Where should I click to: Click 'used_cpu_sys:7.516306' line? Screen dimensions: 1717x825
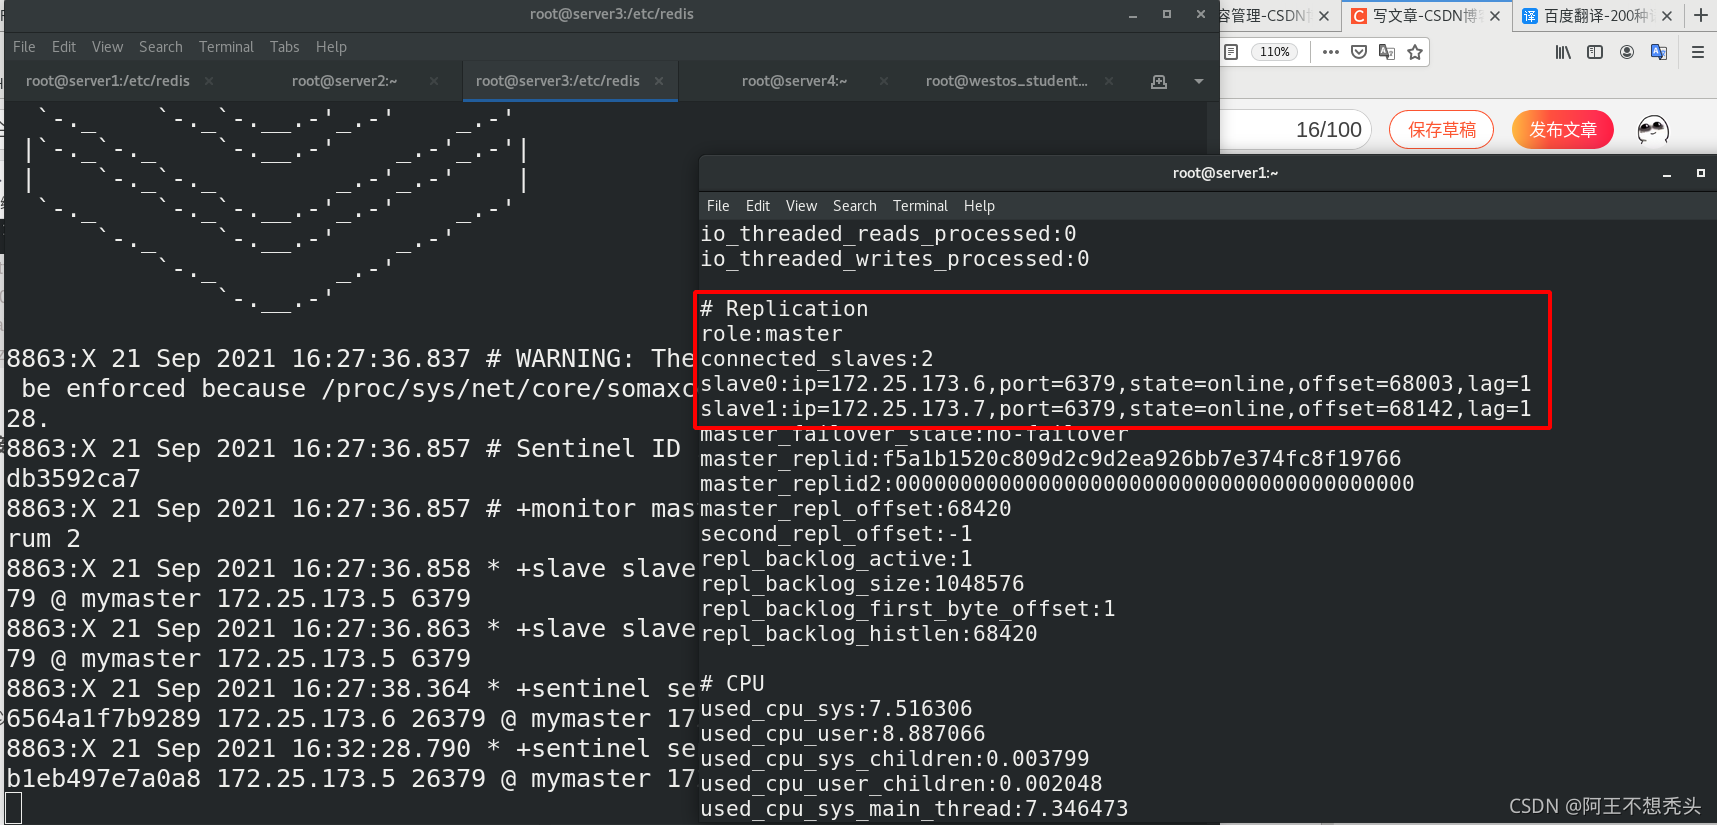click(x=836, y=709)
